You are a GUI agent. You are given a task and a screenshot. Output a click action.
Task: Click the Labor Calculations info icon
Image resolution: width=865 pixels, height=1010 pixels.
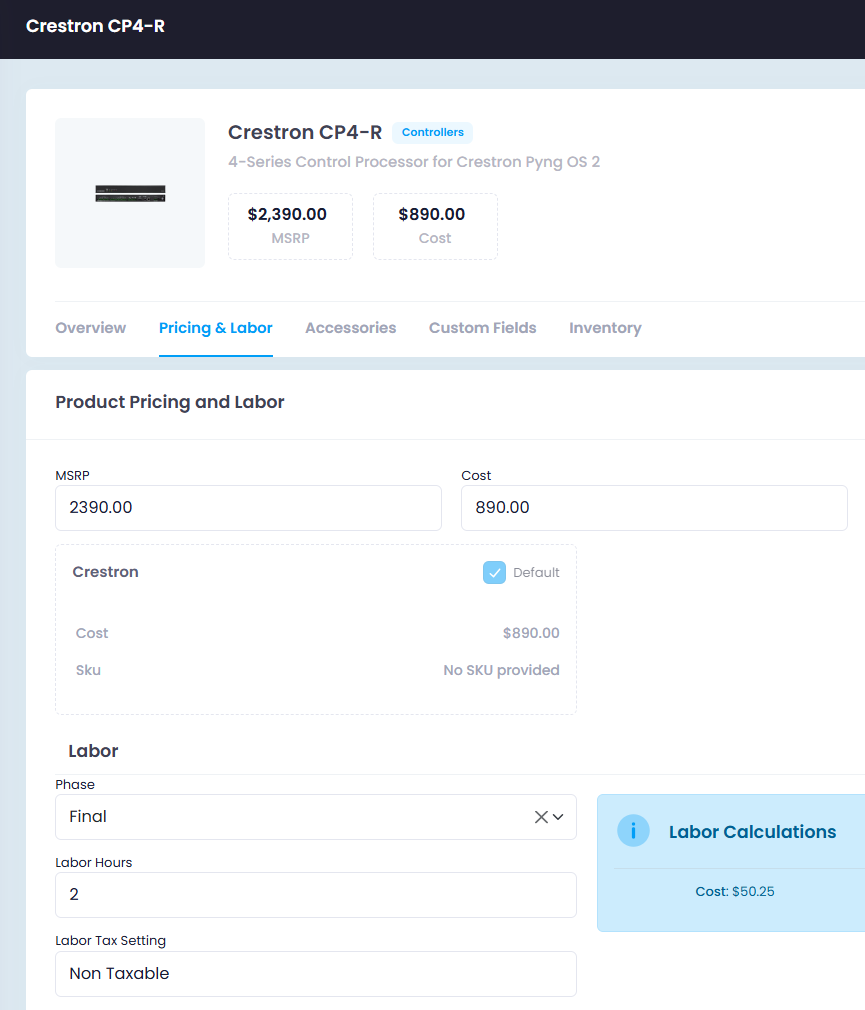pyautogui.click(x=633, y=831)
